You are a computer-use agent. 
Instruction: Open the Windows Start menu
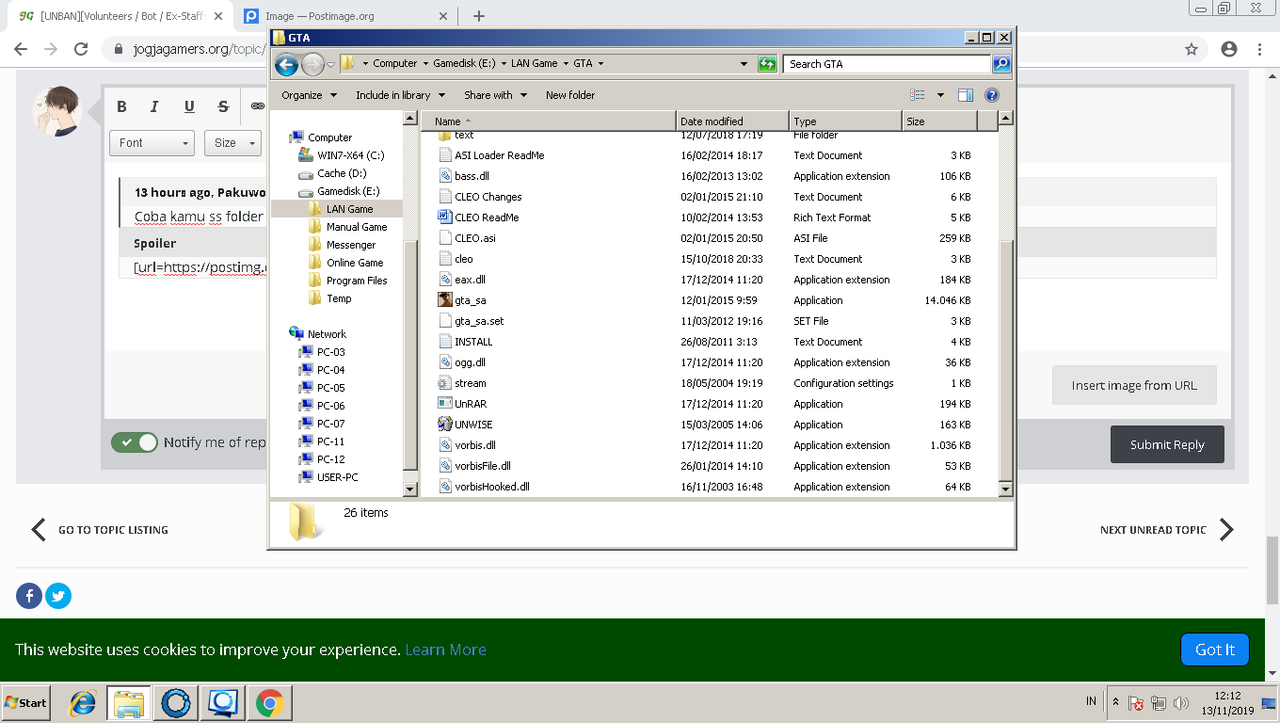(x=27, y=703)
